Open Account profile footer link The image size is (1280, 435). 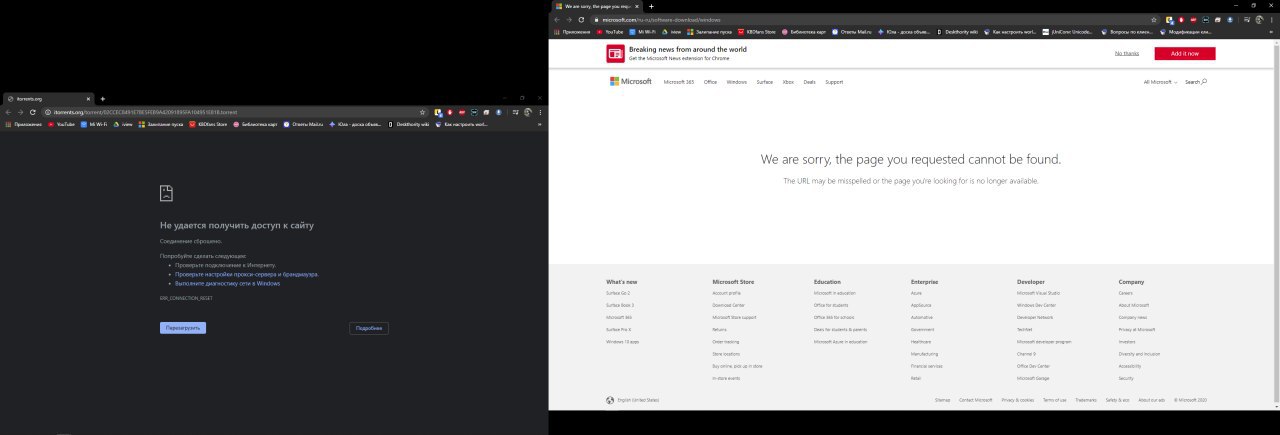point(727,293)
